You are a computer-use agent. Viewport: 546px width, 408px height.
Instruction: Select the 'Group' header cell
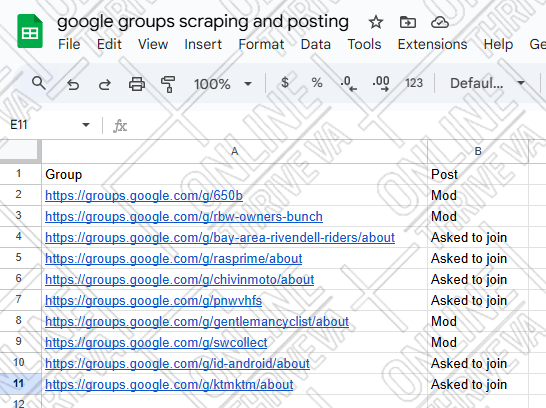[234, 174]
